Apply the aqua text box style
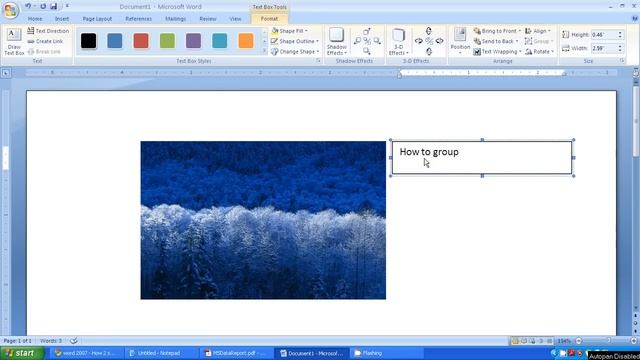640x360 pixels. coord(220,41)
